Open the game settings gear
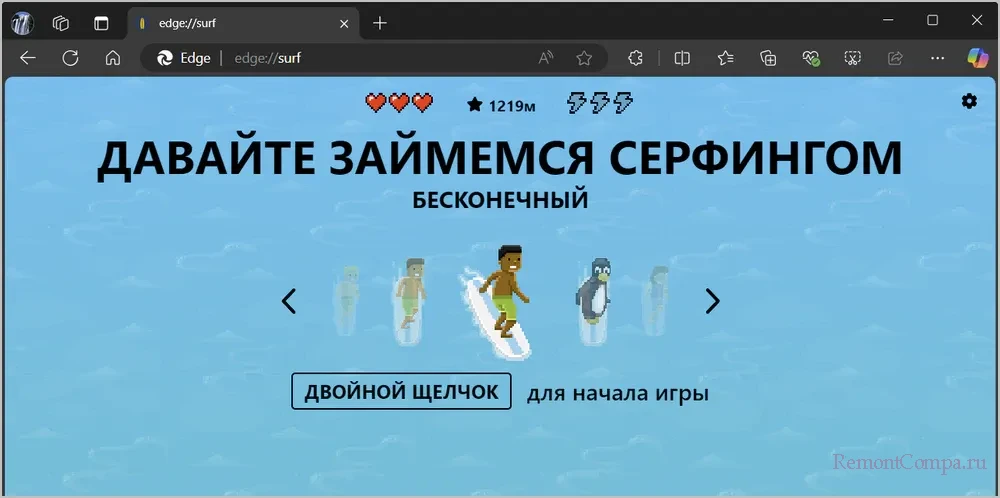The image size is (1000, 498). pos(968,101)
